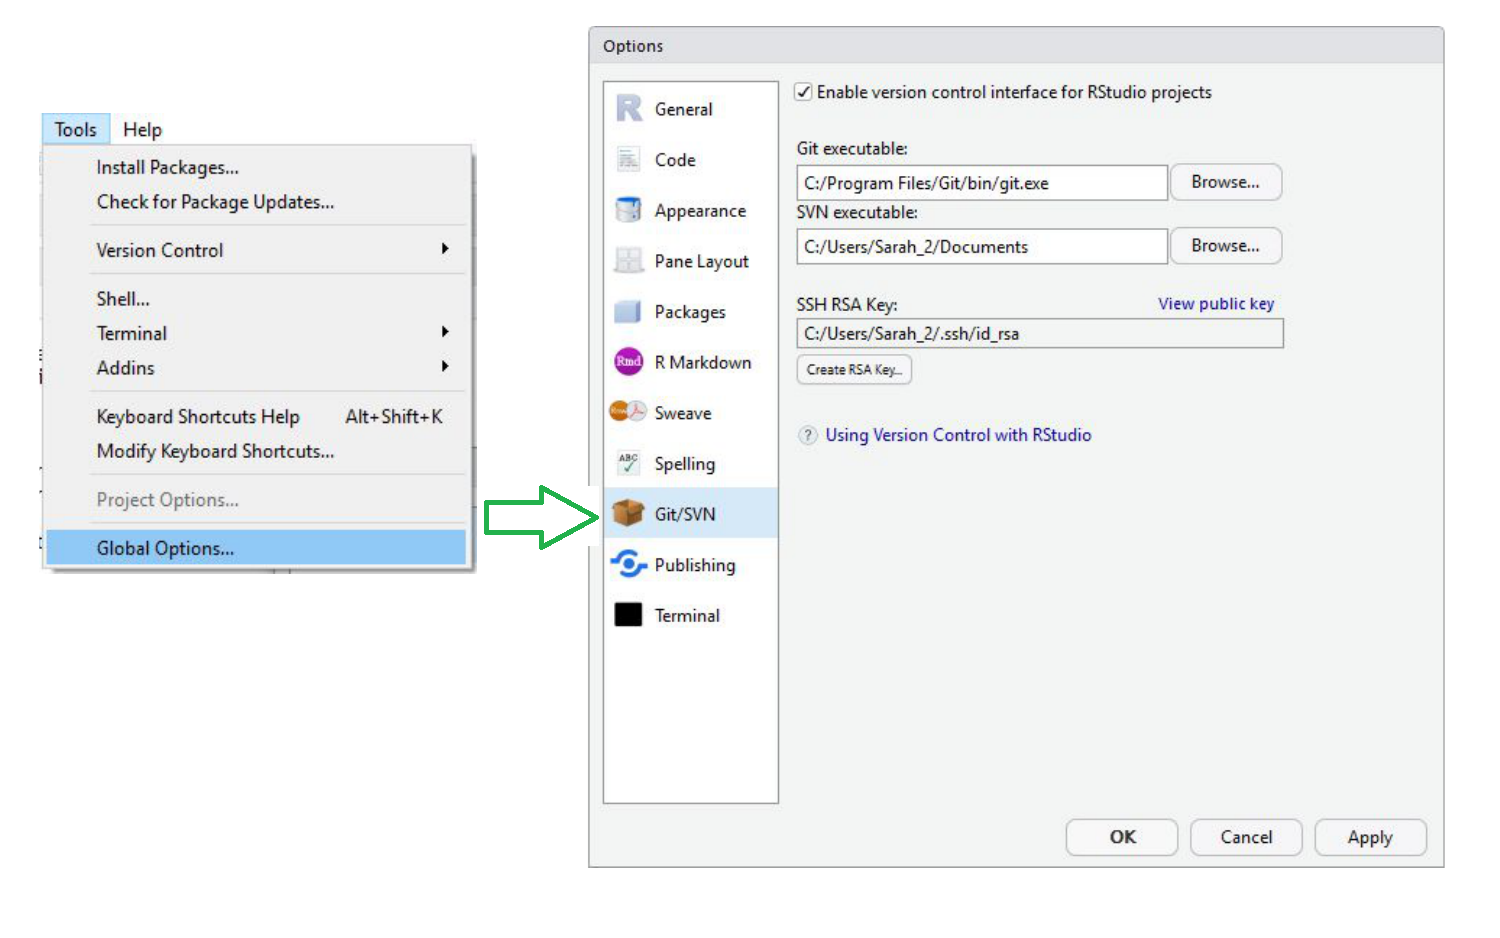Open the Pane Layout options page
This screenshot has height=938, width=1500.
(691, 261)
